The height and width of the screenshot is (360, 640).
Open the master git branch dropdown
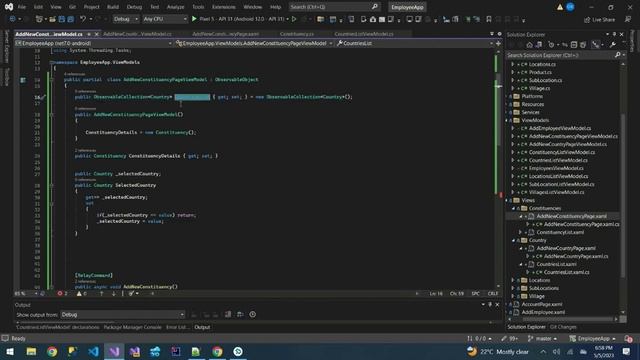542,338
